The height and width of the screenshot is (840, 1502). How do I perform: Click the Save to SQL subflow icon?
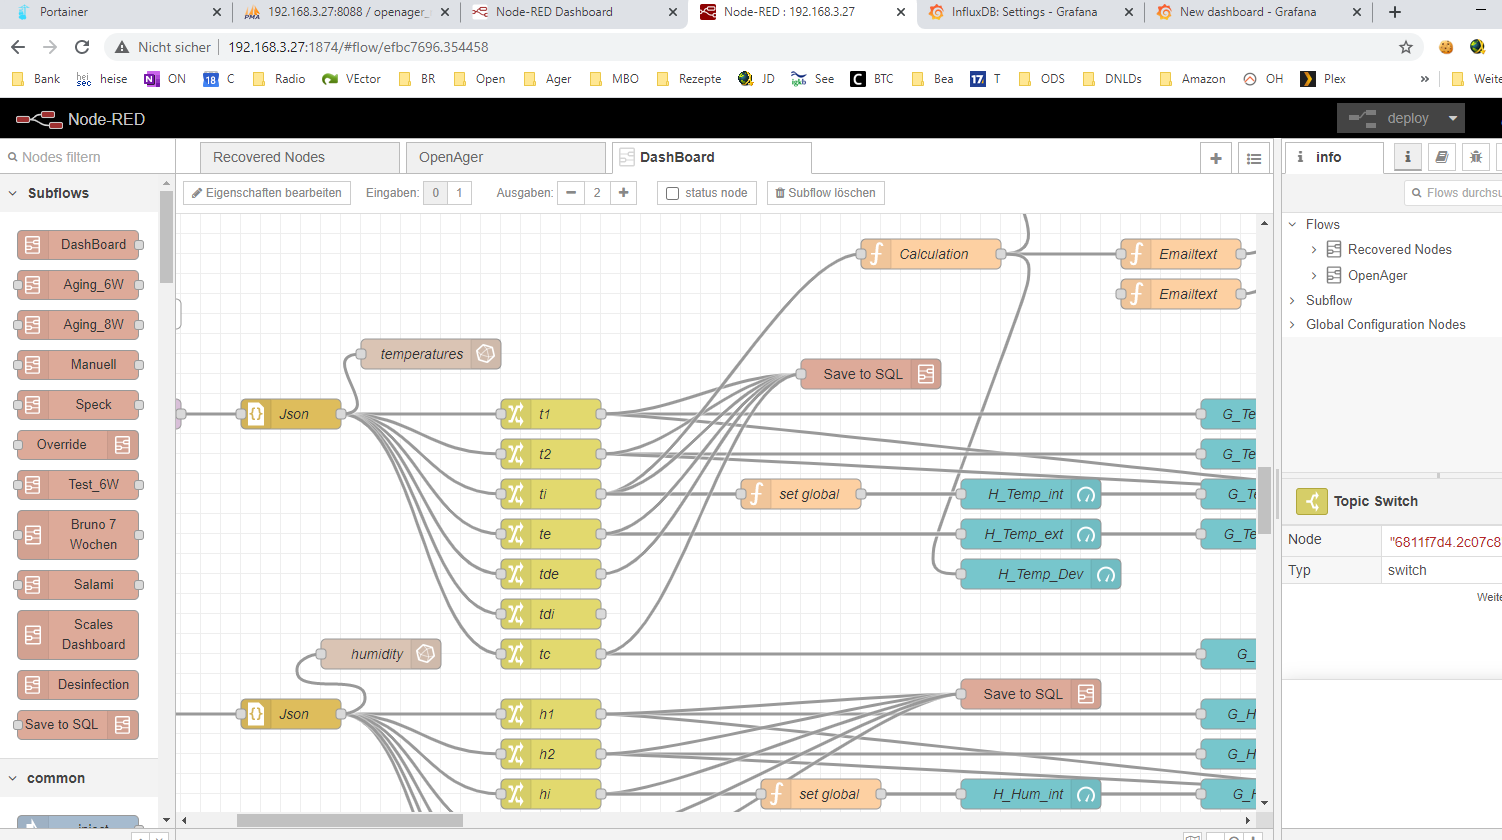click(x=926, y=374)
